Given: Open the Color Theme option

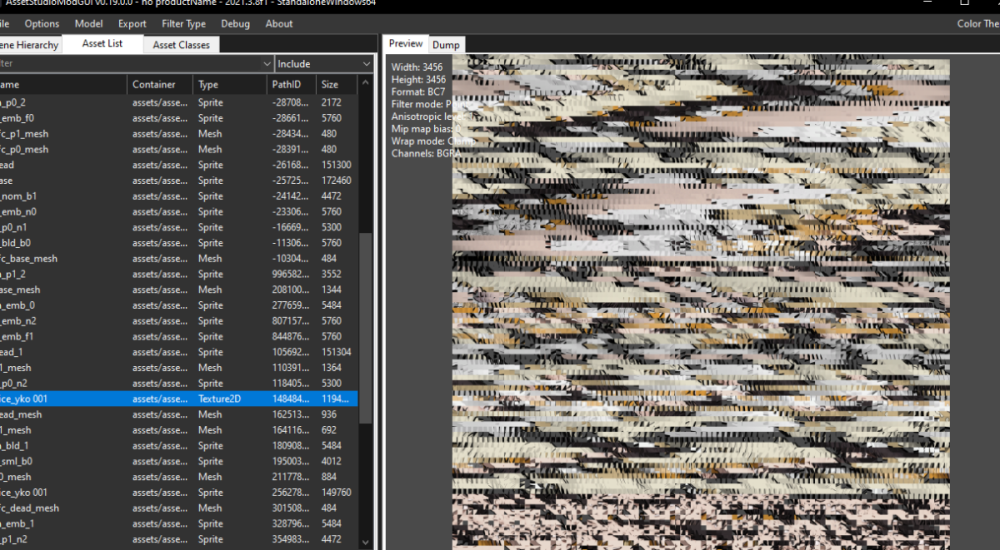Looking at the screenshot, I should click(978, 24).
